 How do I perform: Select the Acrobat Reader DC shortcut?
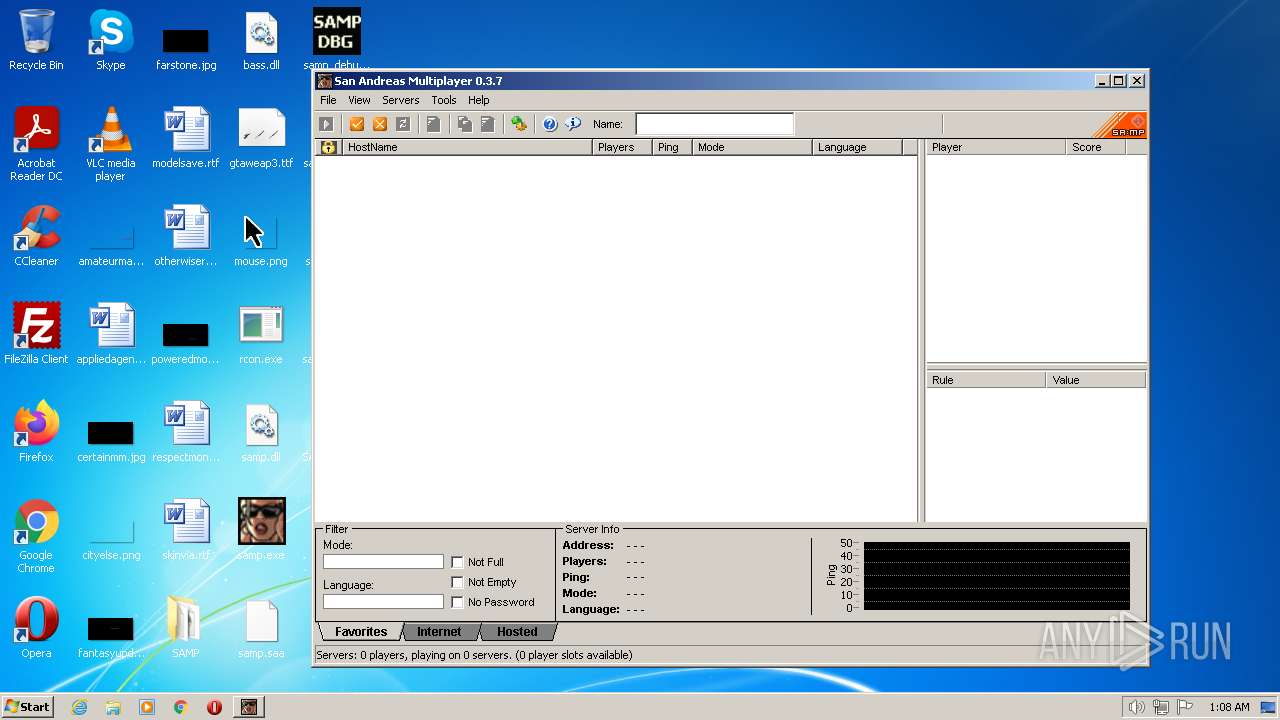pos(36,144)
